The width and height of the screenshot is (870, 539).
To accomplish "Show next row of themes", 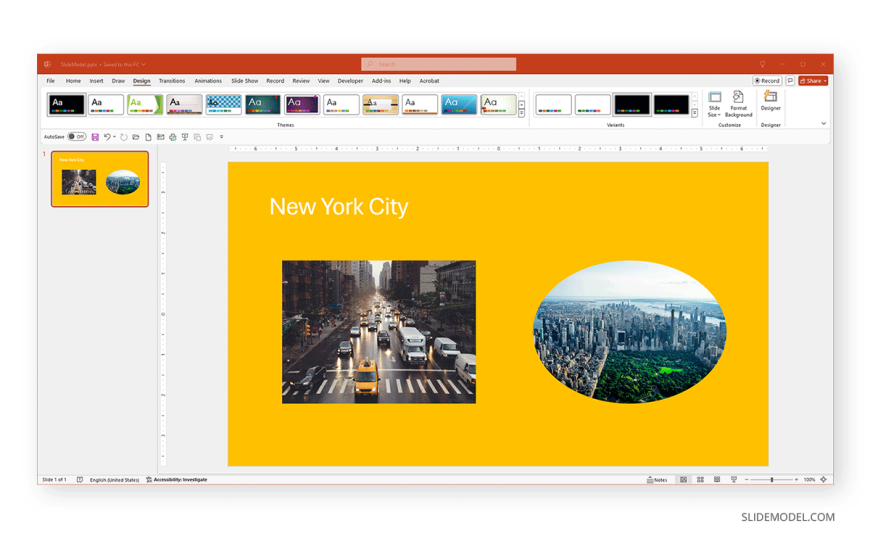I will (522, 105).
